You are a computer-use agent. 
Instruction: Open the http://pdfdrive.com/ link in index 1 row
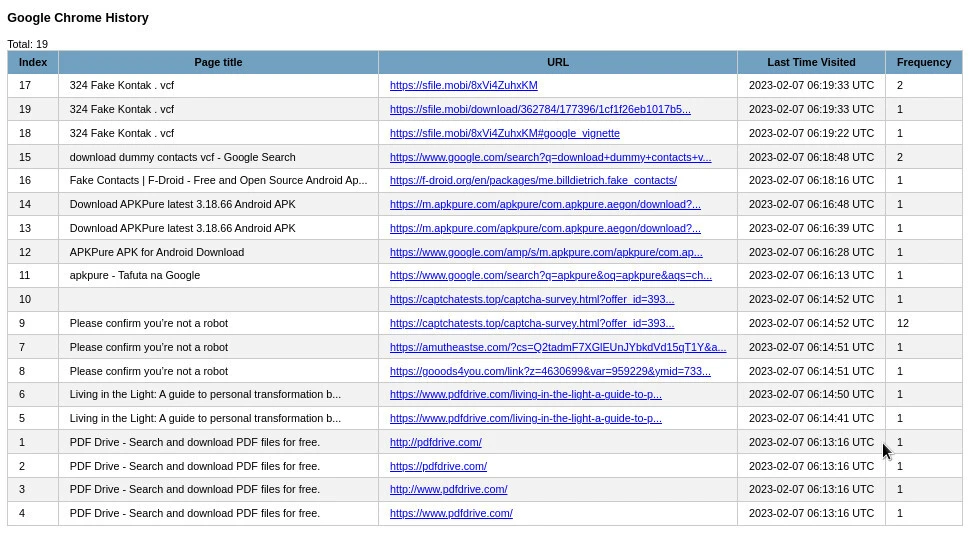(435, 442)
